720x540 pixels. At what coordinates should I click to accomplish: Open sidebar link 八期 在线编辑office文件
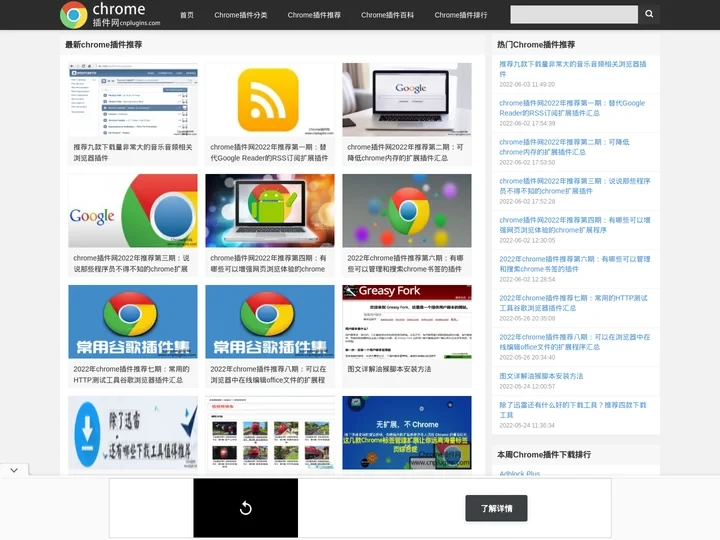tap(575, 342)
